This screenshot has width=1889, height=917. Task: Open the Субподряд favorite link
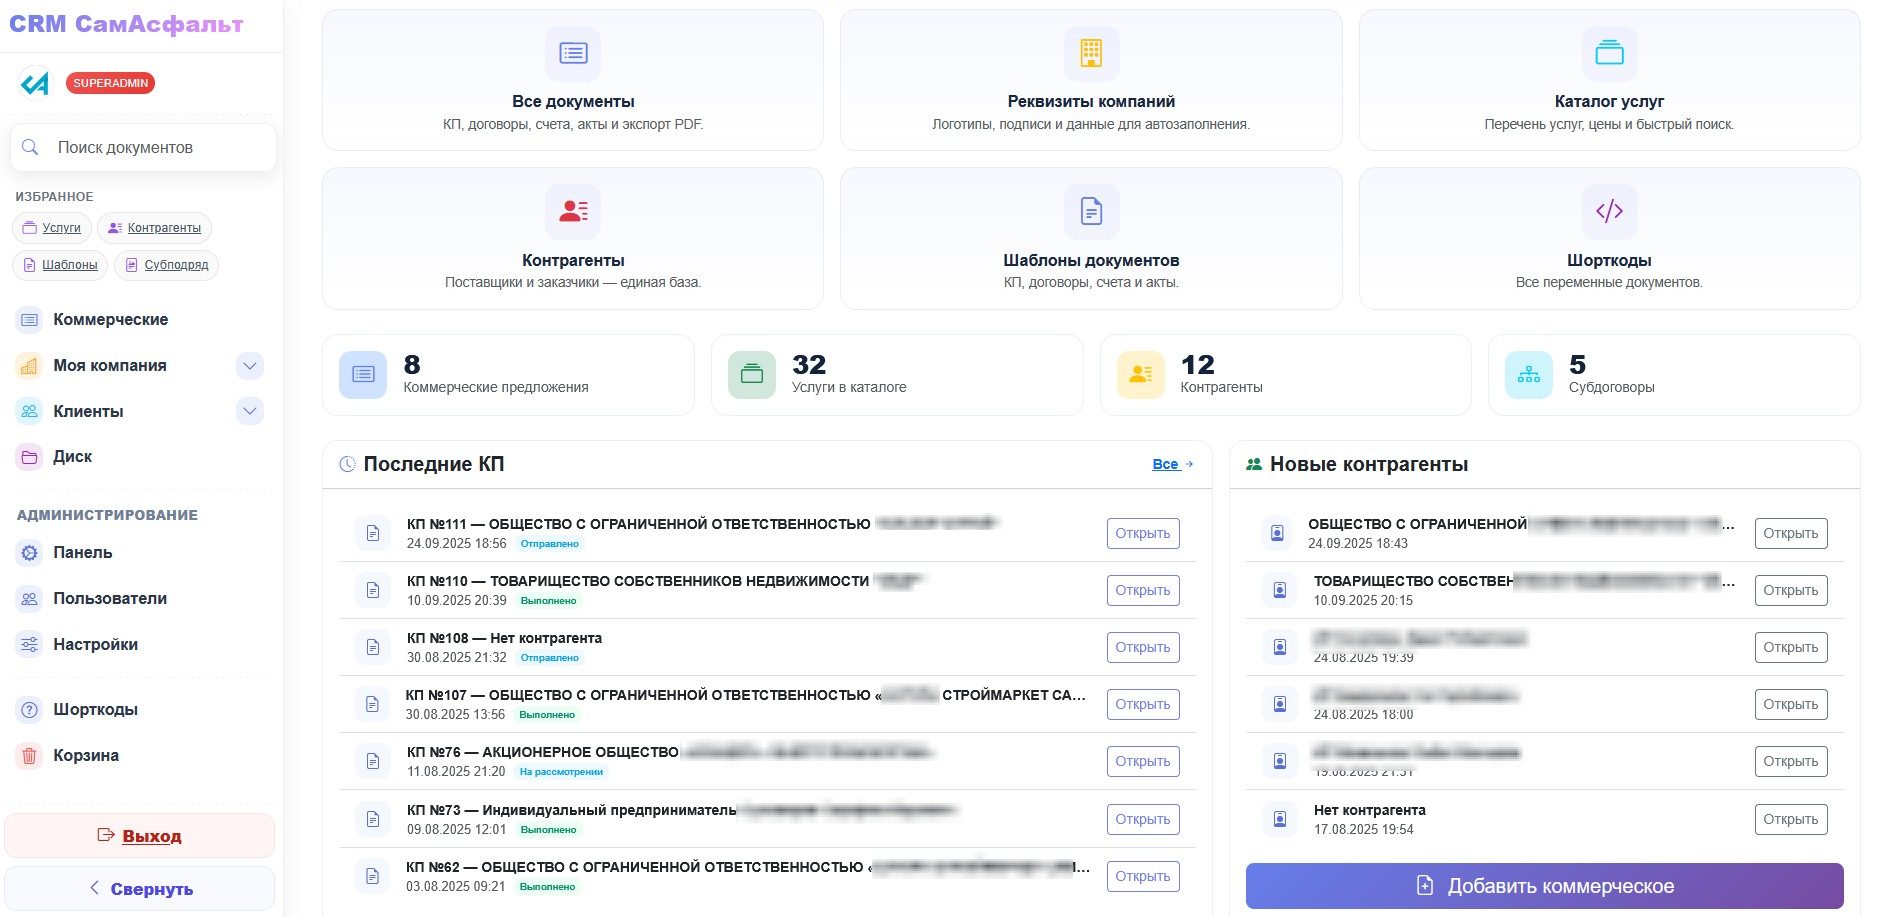(x=166, y=265)
